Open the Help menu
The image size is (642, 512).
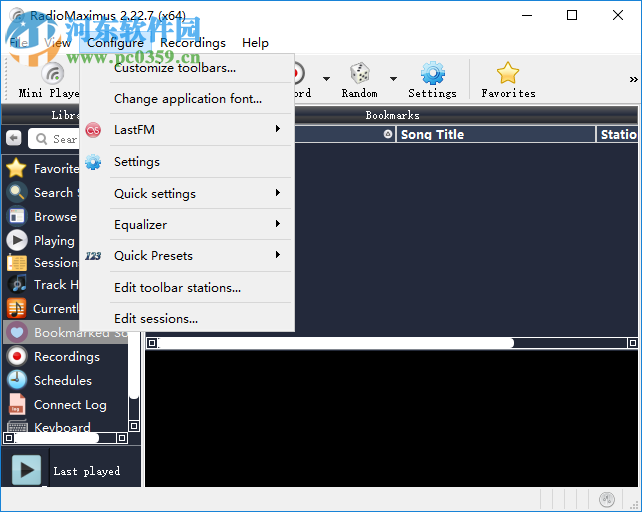coord(255,43)
